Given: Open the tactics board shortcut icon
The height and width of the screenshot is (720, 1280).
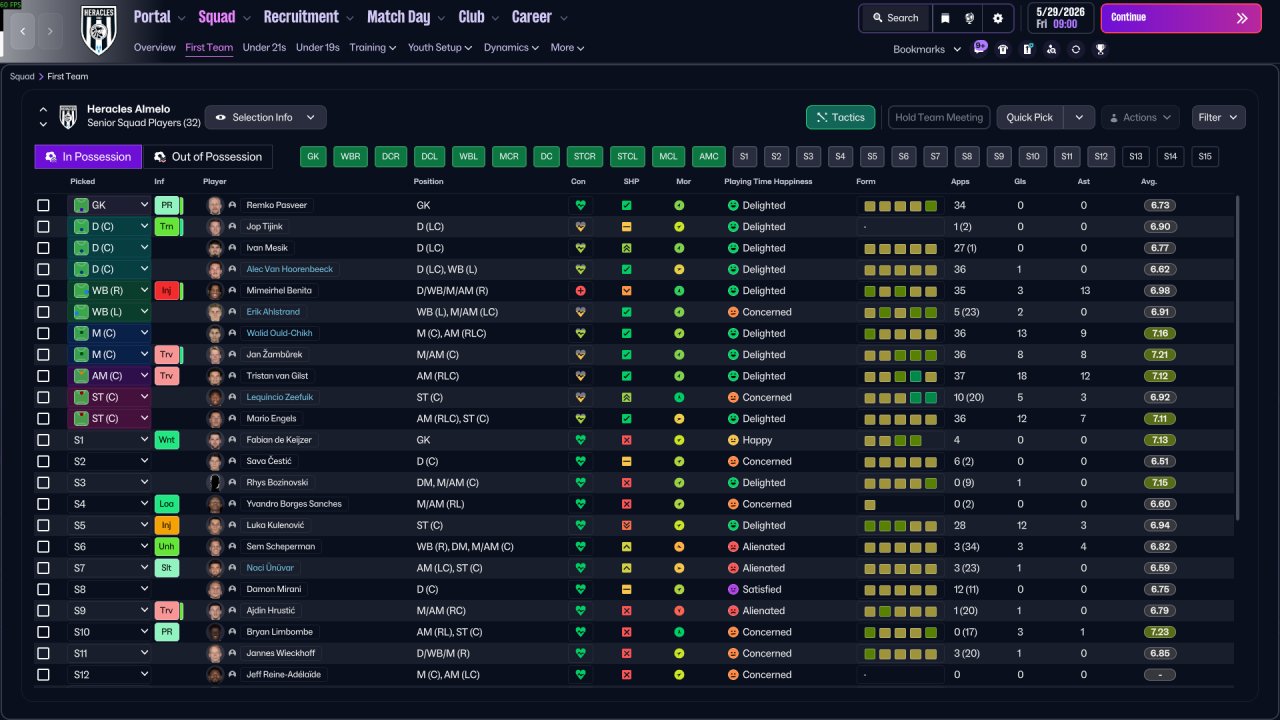Looking at the screenshot, I should tap(1027, 49).
